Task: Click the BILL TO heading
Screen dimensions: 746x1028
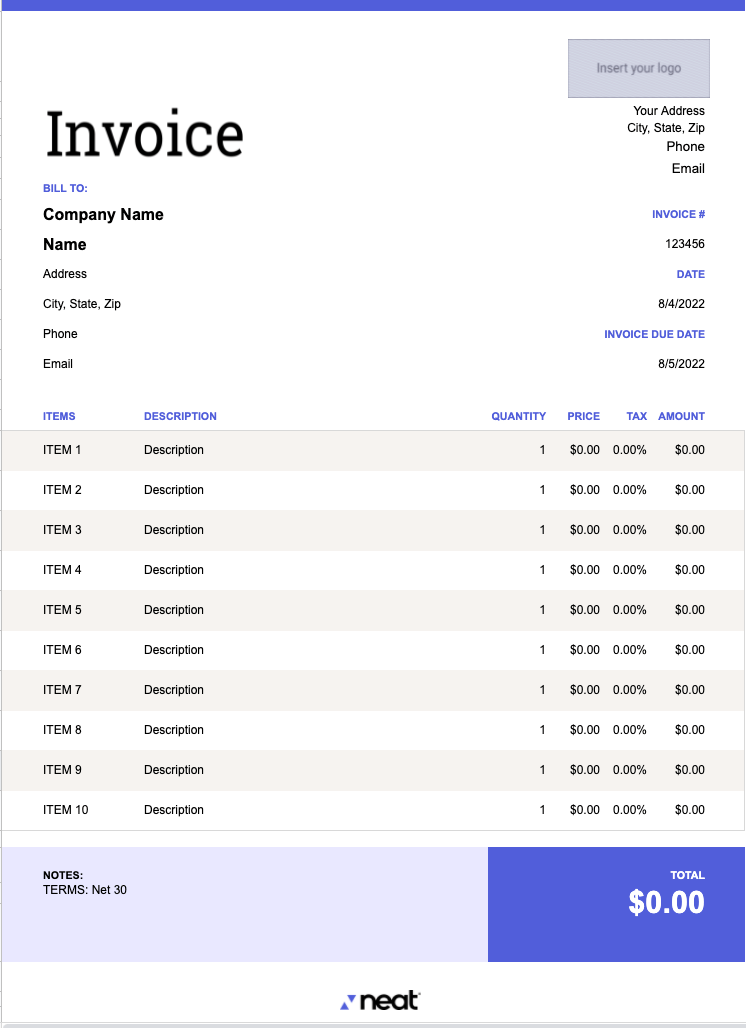Action: click(x=65, y=188)
